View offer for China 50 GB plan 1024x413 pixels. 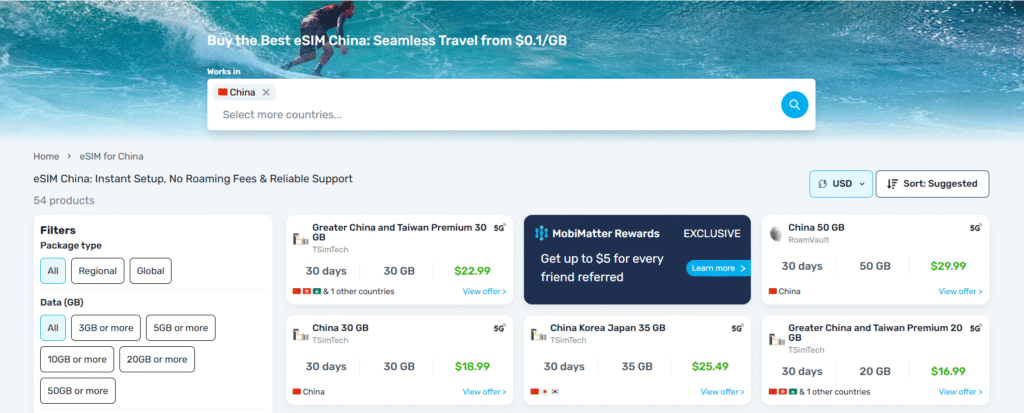coord(960,292)
